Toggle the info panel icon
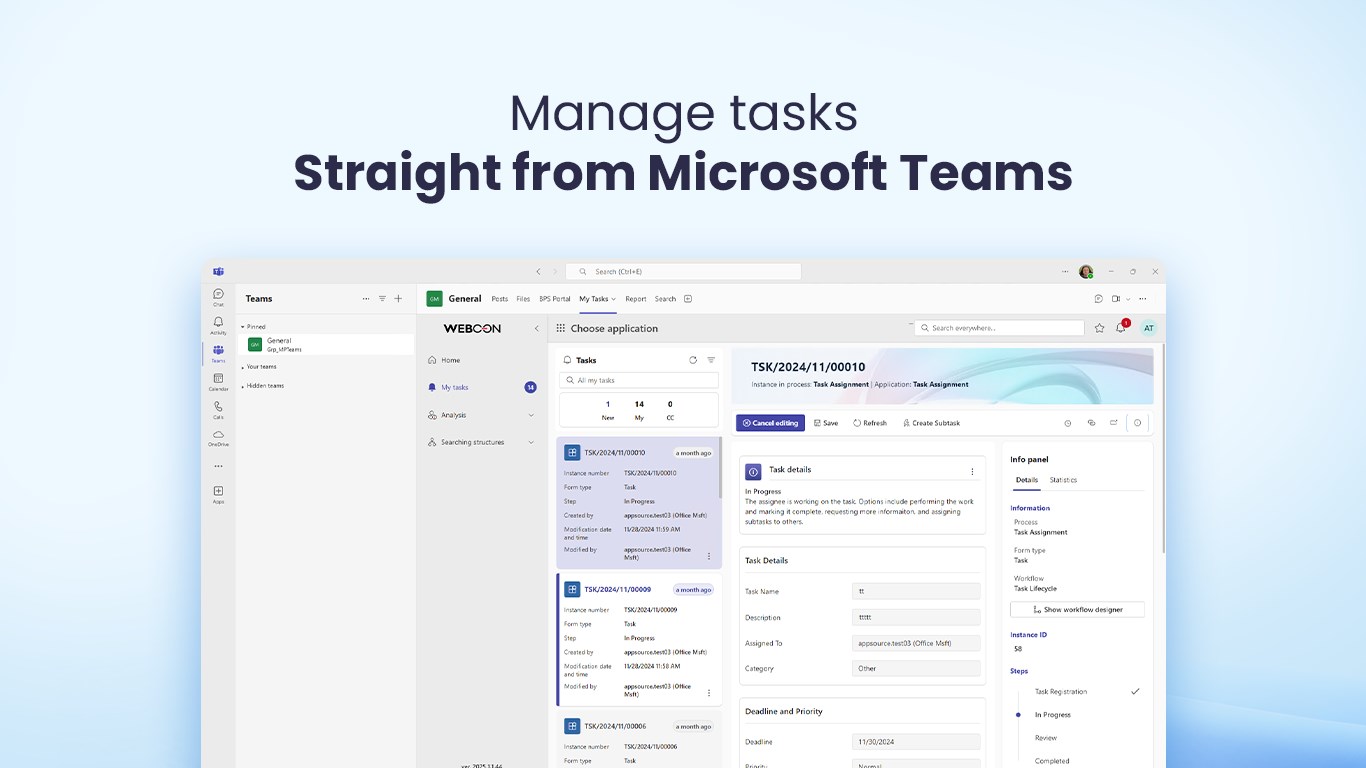 [1137, 423]
